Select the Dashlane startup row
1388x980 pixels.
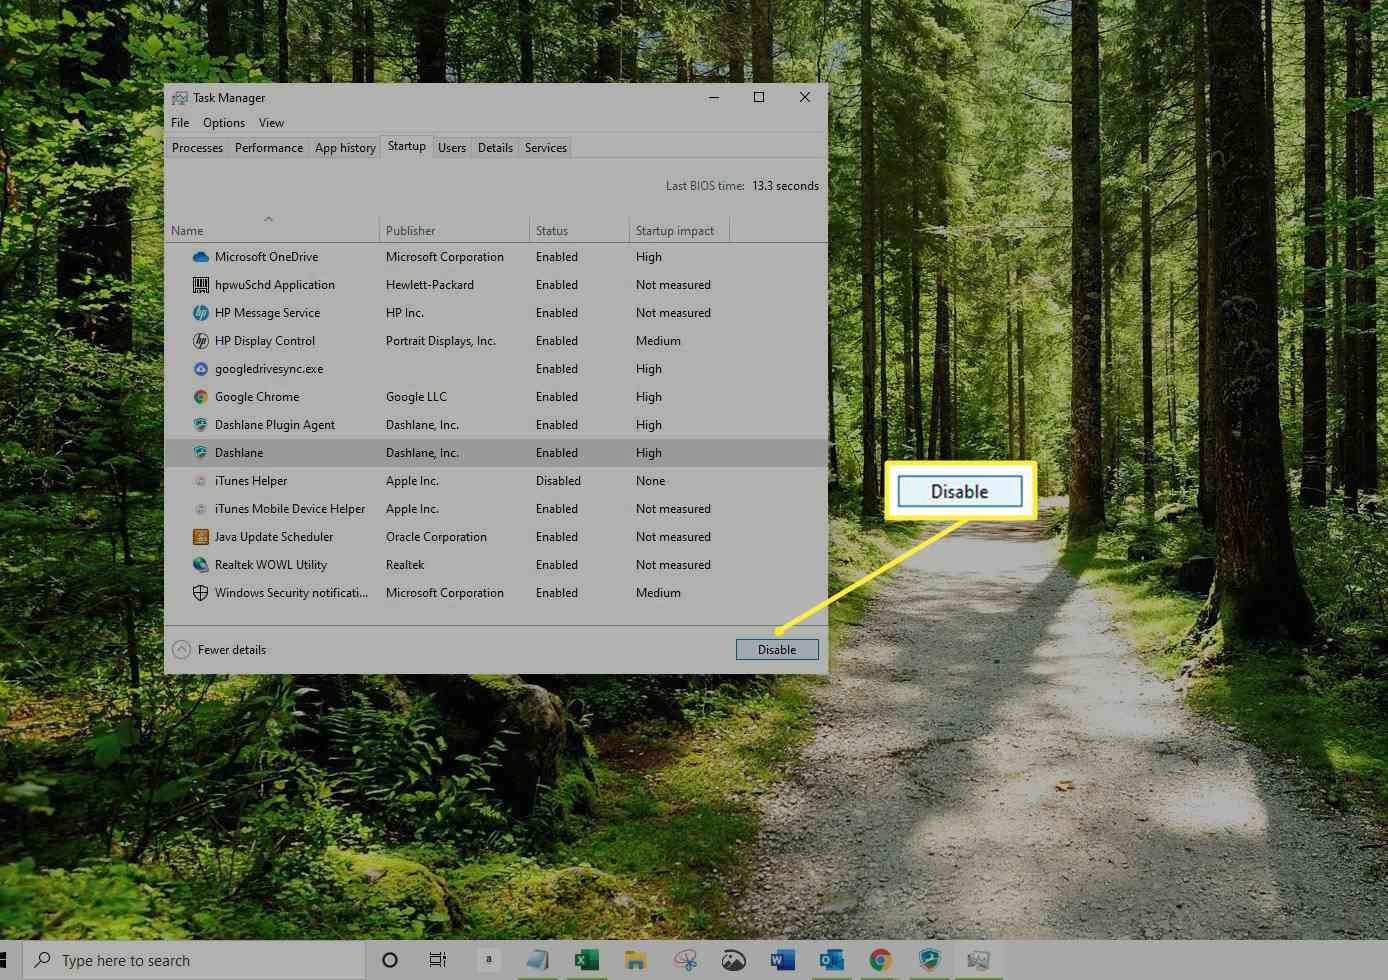[x=496, y=453]
